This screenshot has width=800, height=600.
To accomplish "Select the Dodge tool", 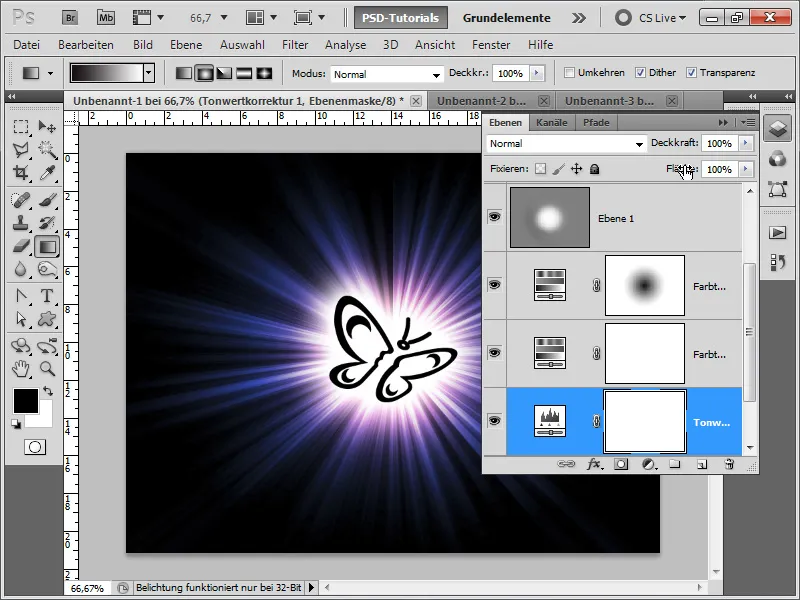I will pyautogui.click(x=47, y=269).
